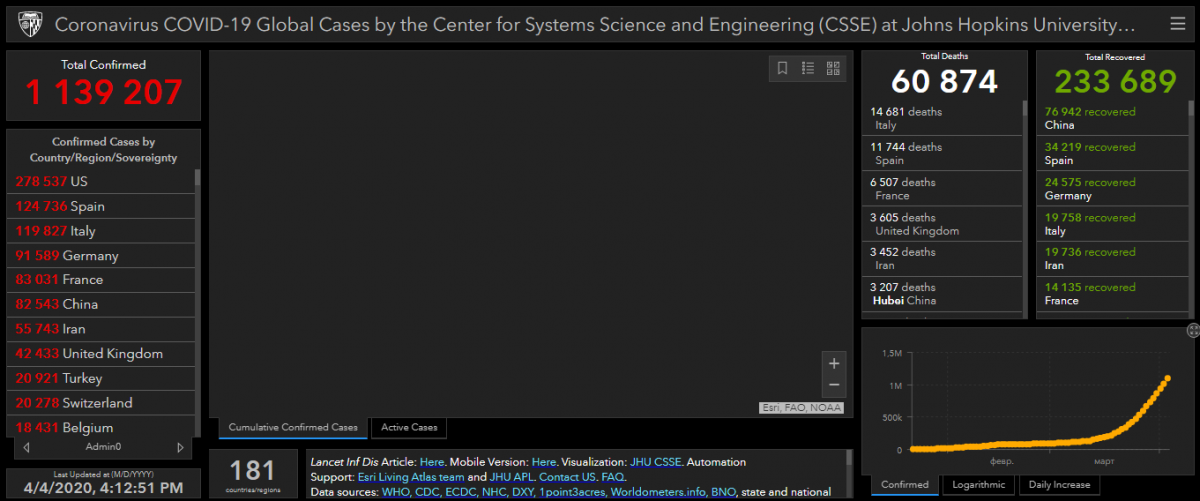This screenshot has height=501, width=1200.
Task: Select United Kingdom row with 42 433 cases
Action: (103, 353)
